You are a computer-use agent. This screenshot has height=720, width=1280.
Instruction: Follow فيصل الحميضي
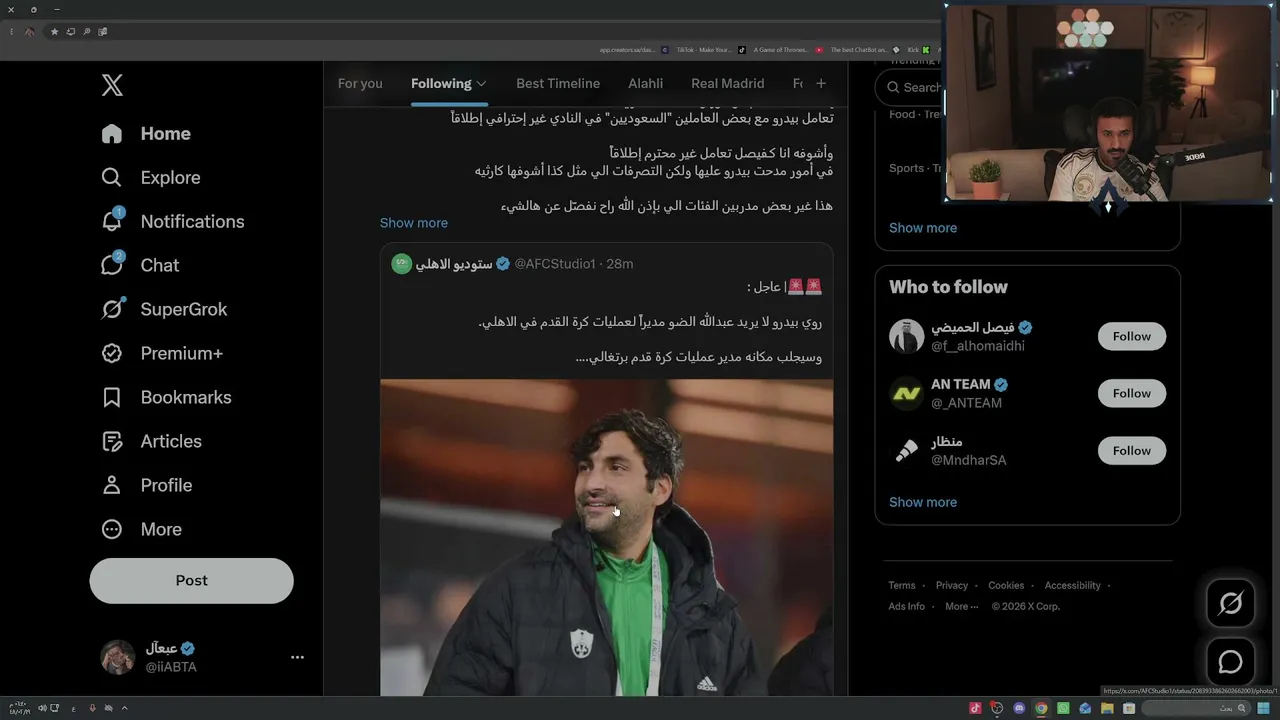click(1132, 337)
